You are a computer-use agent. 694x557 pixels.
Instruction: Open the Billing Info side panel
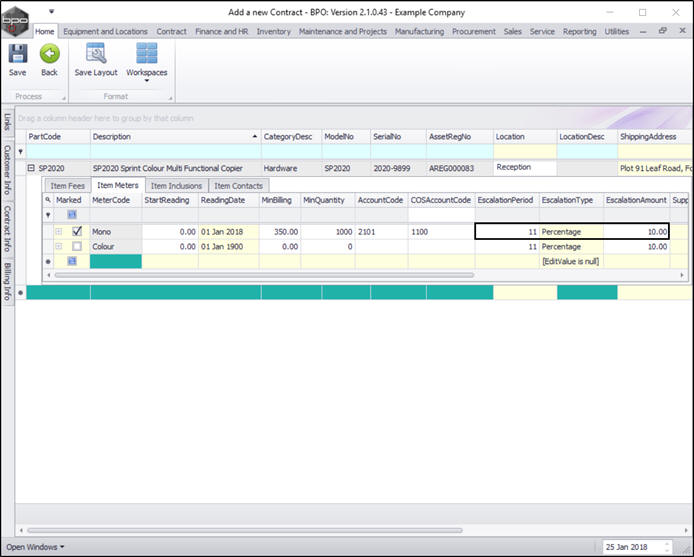8,282
